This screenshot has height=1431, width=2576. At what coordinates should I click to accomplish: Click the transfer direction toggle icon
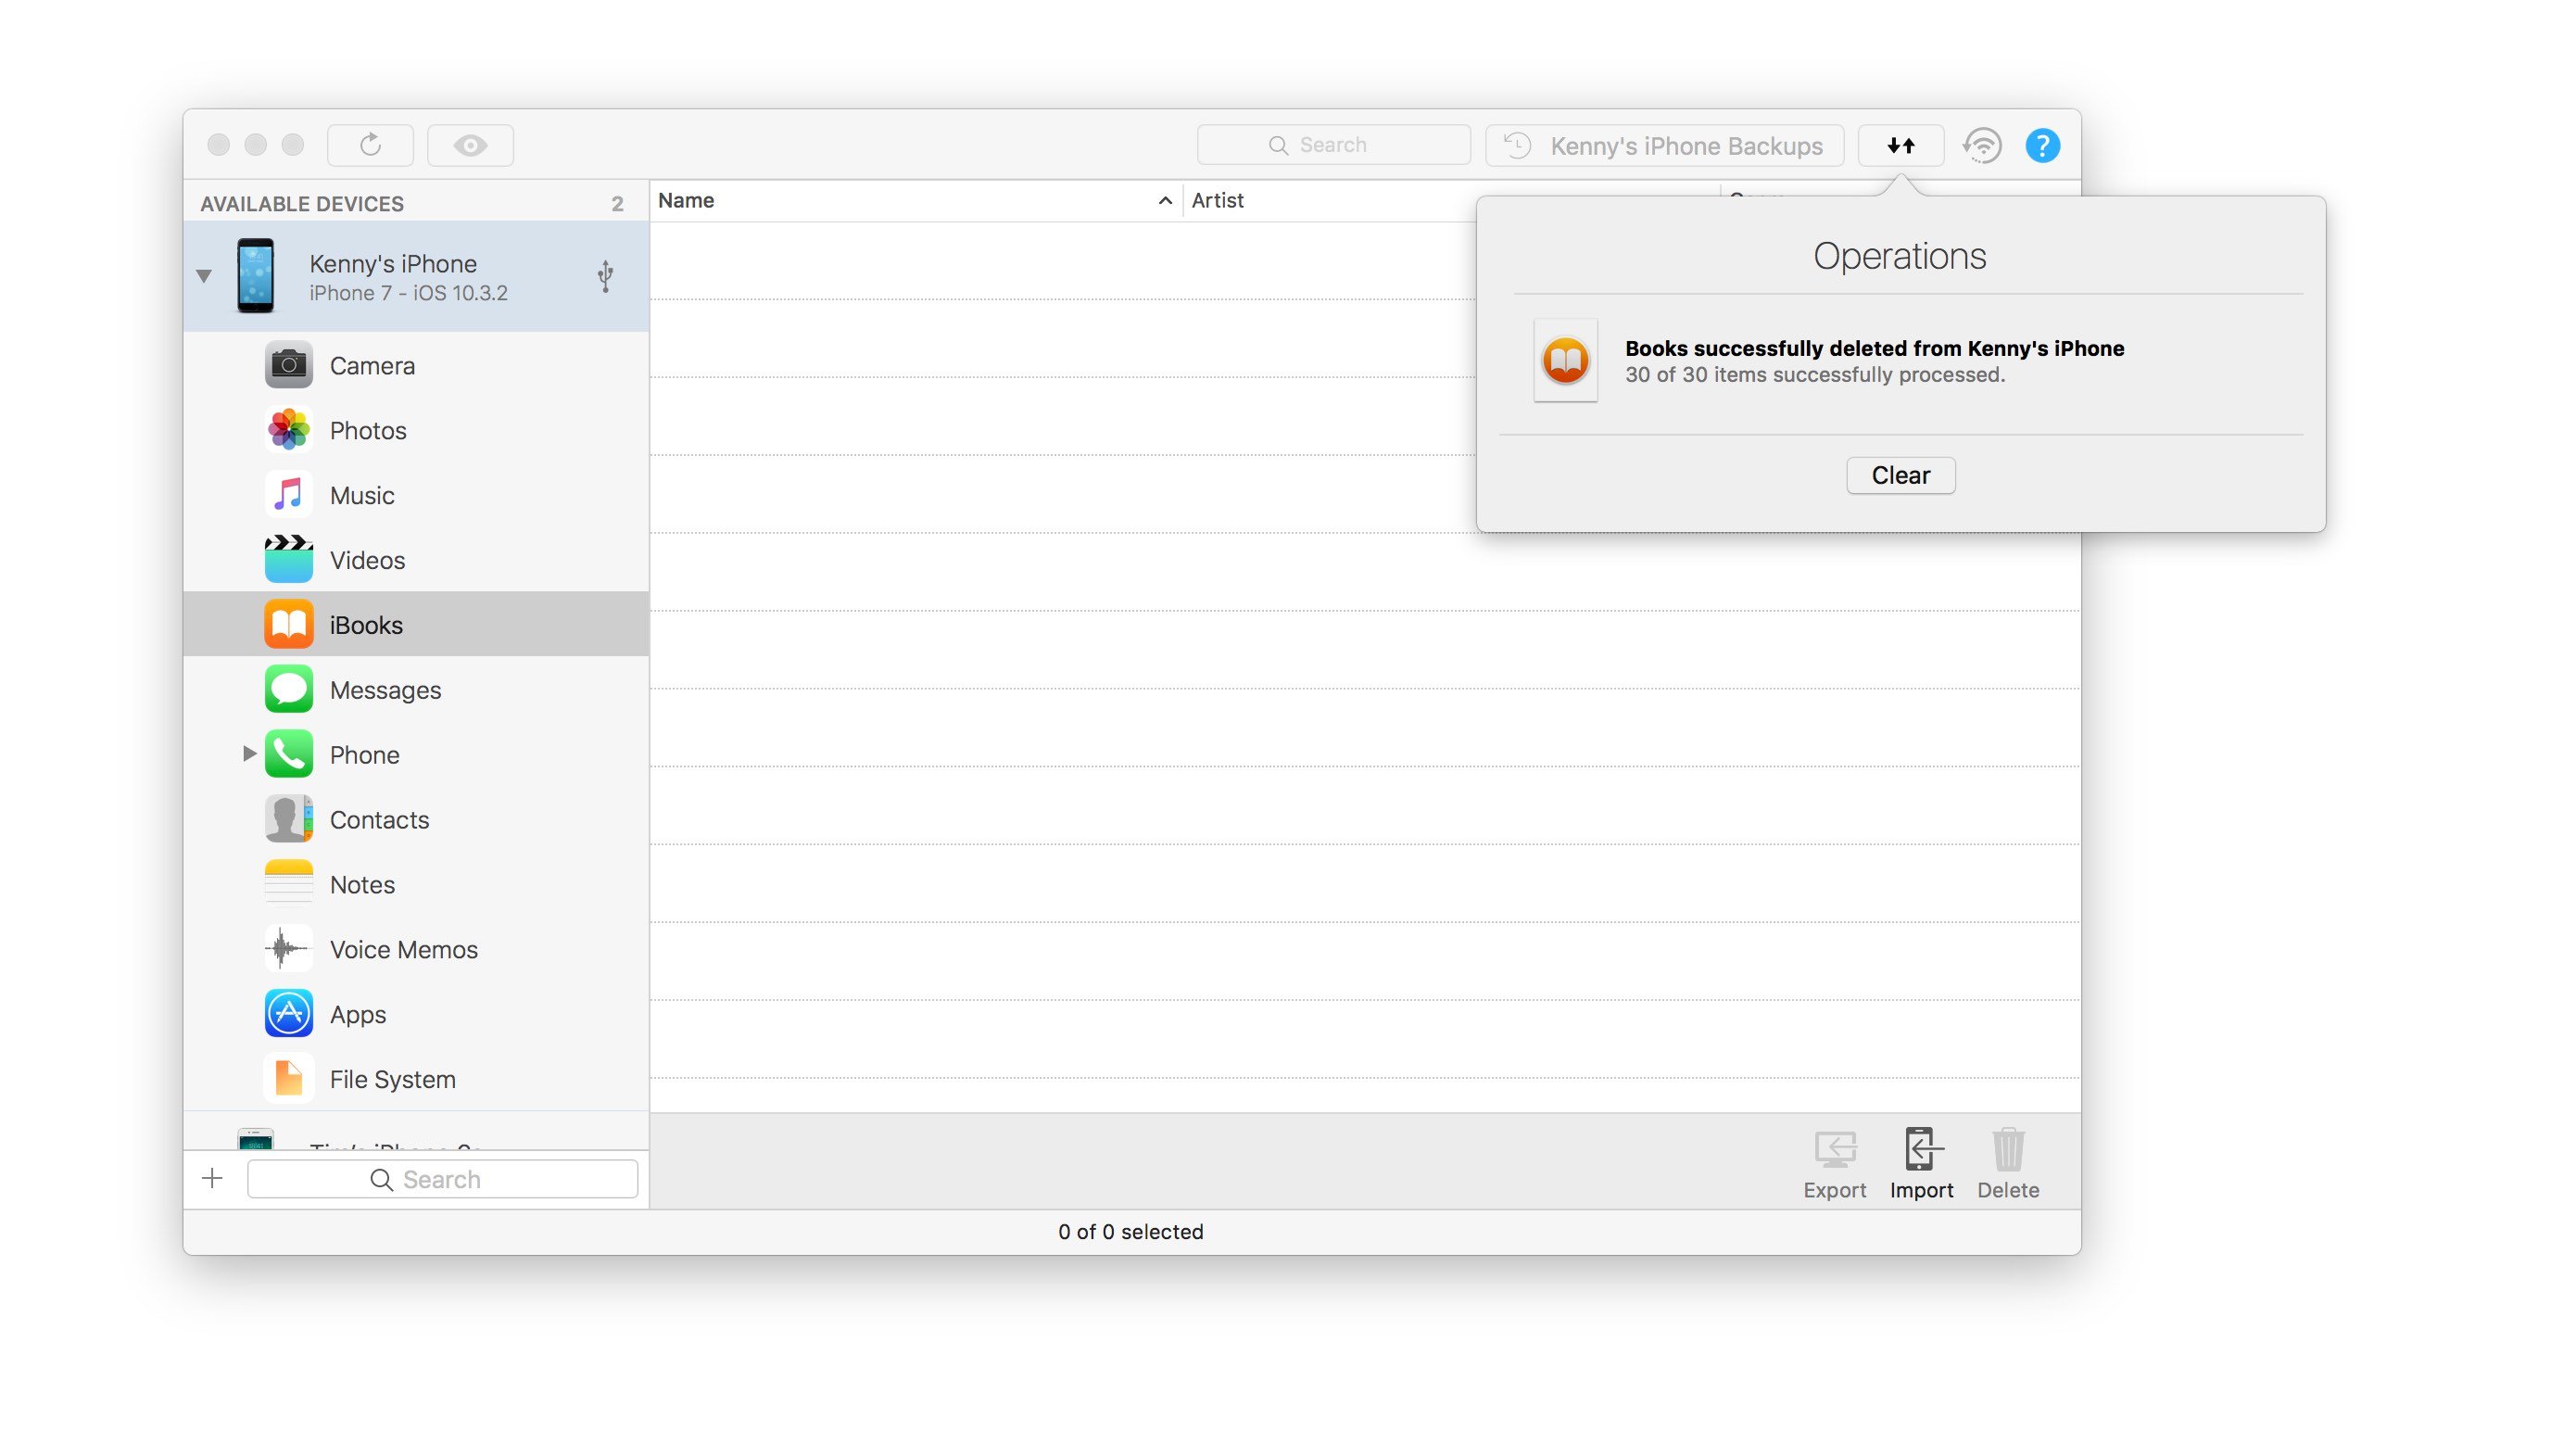tap(1901, 143)
